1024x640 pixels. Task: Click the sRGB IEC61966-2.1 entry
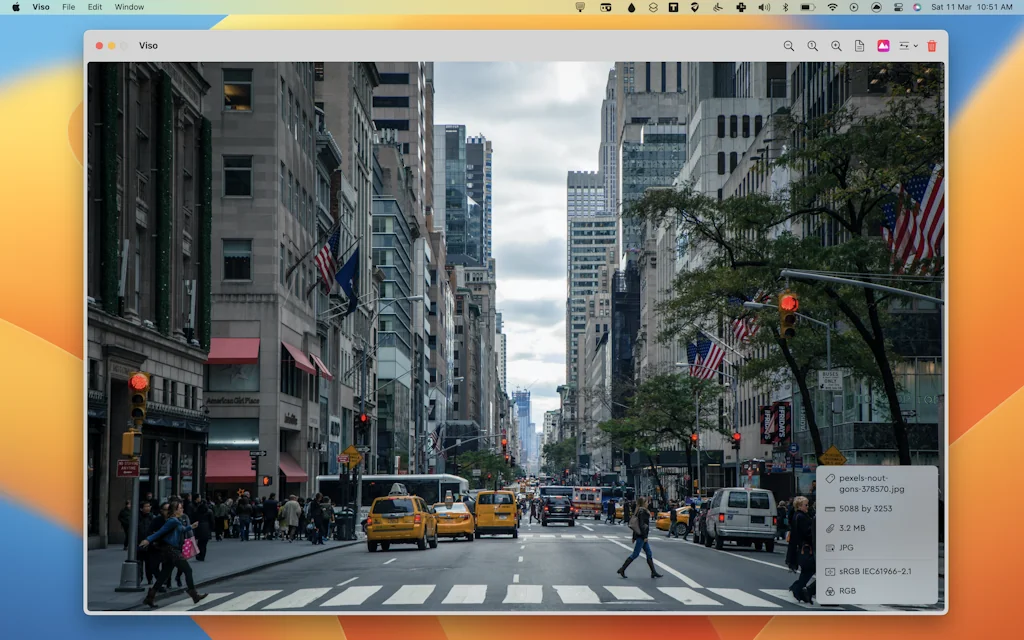pyautogui.click(x=876, y=571)
